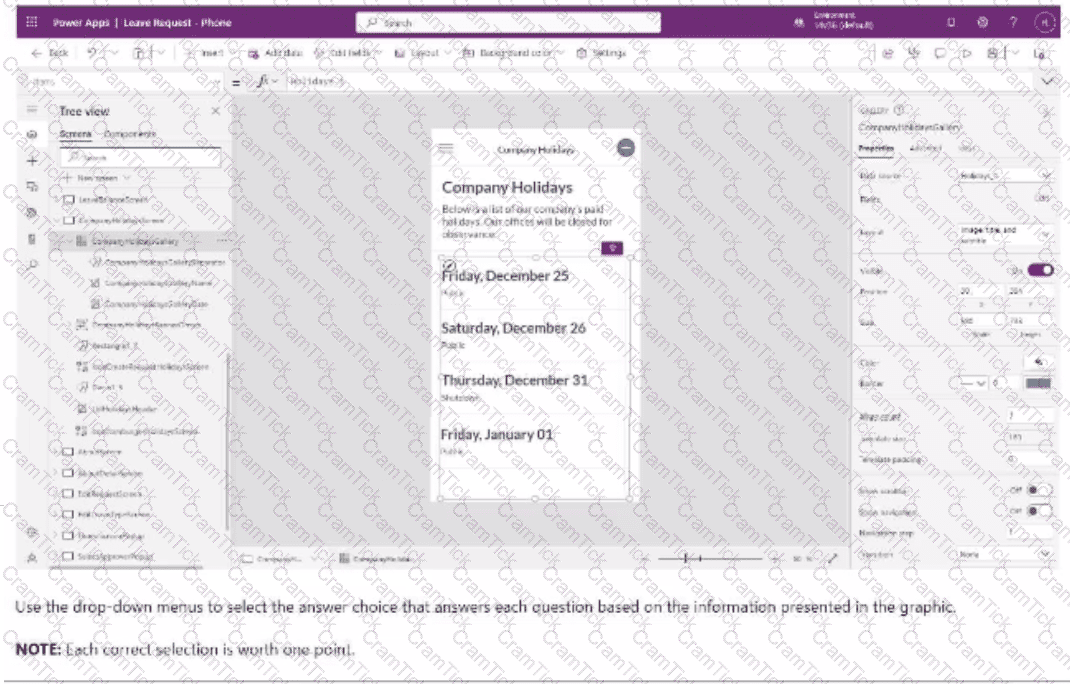Image resolution: width=1070 pixels, height=684 pixels.
Task: Switch to the Advanced tab
Action: pos(925,148)
